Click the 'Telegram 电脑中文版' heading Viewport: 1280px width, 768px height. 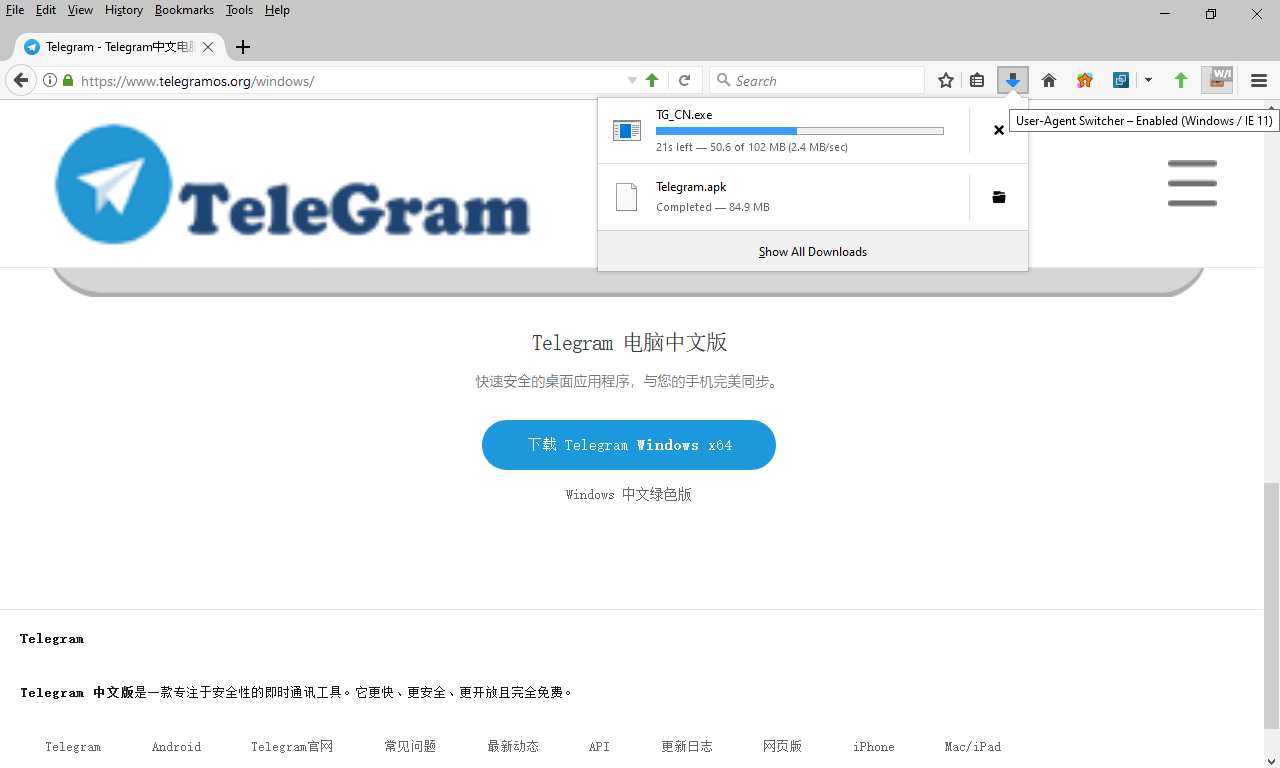click(629, 343)
